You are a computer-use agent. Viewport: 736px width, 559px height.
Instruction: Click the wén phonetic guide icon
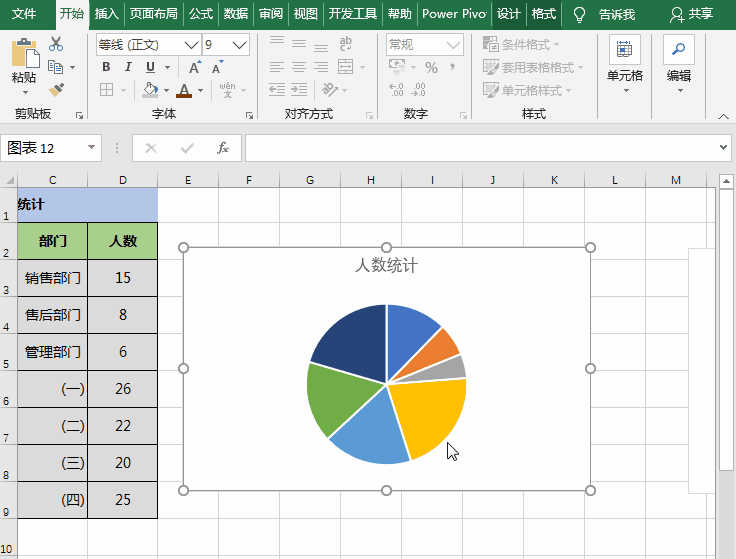pyautogui.click(x=227, y=90)
